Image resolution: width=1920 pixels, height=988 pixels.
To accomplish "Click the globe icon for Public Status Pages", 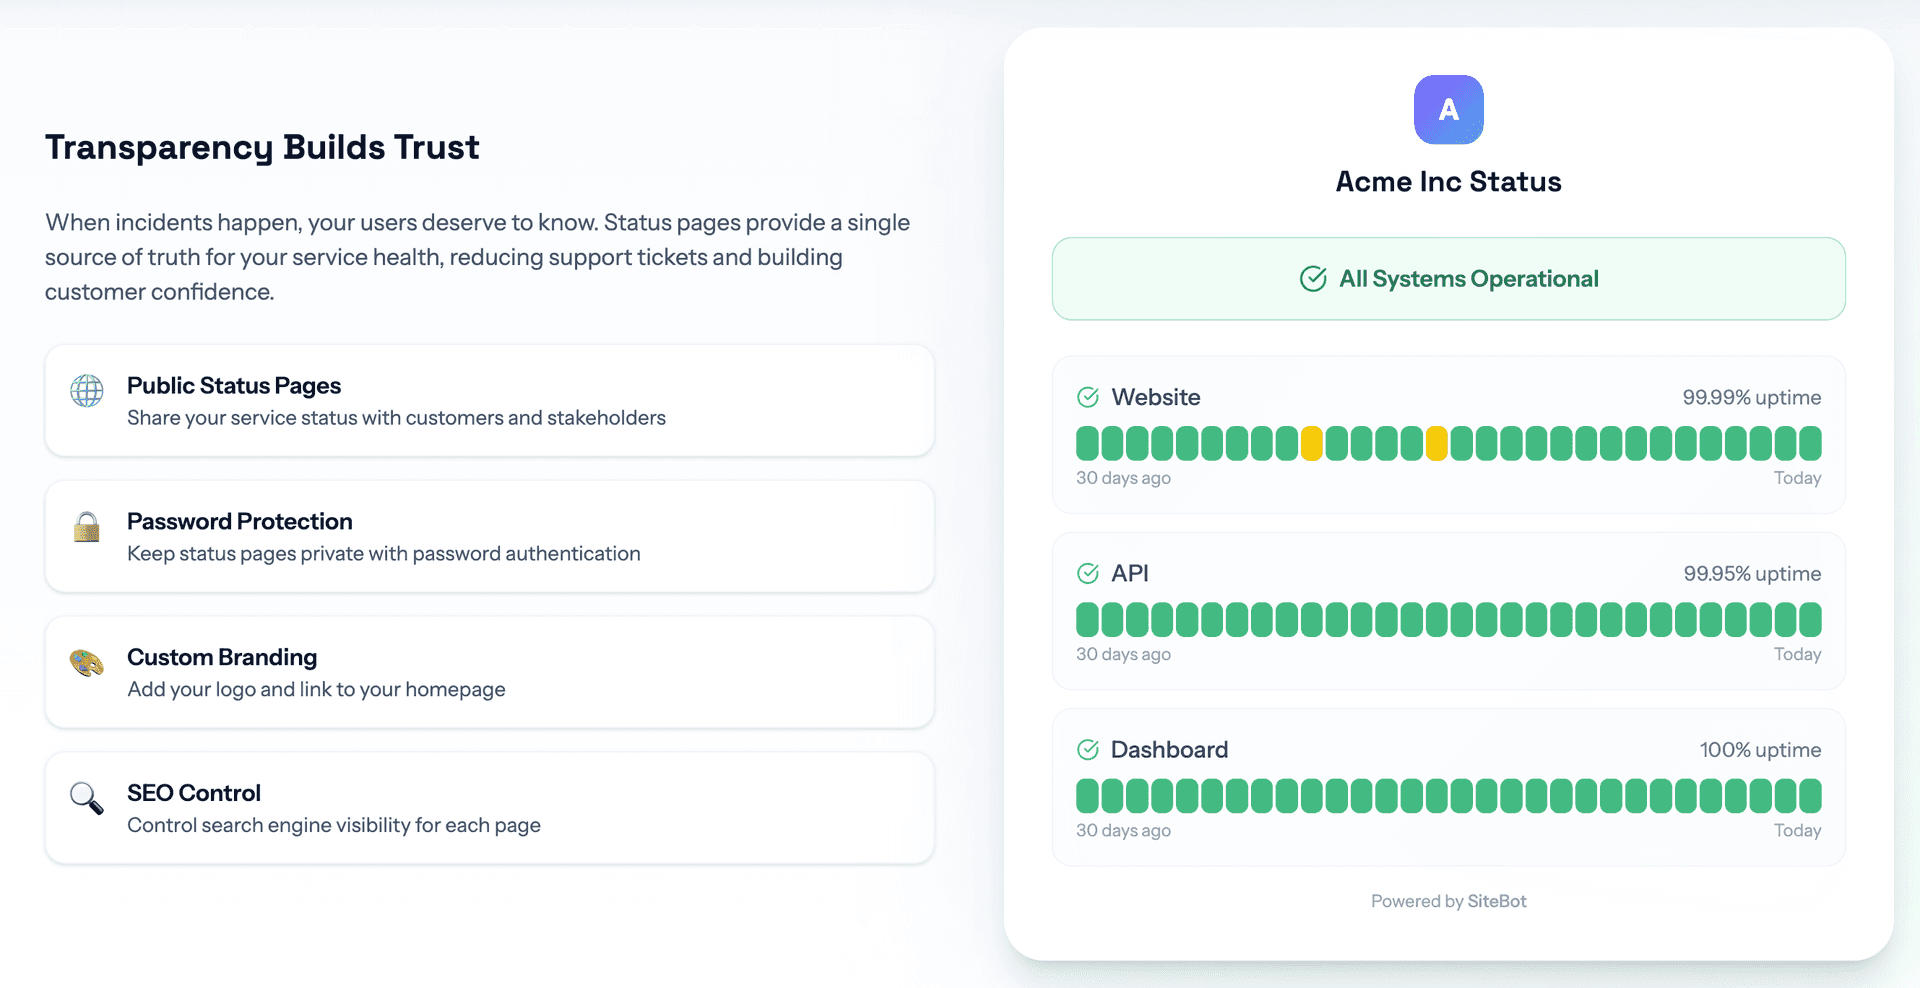I will (x=87, y=391).
